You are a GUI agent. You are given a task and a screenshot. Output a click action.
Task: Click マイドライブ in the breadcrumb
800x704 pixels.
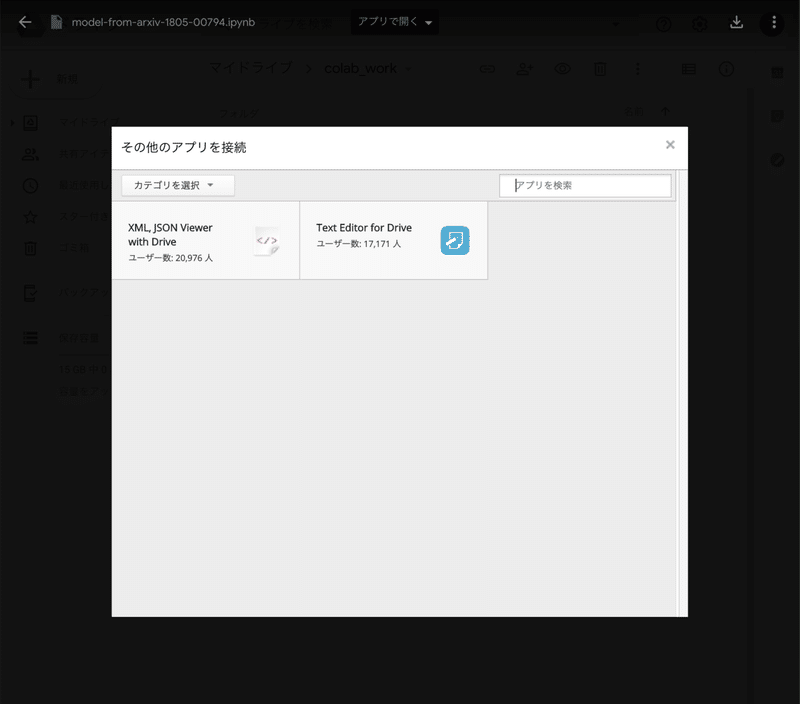pos(251,68)
